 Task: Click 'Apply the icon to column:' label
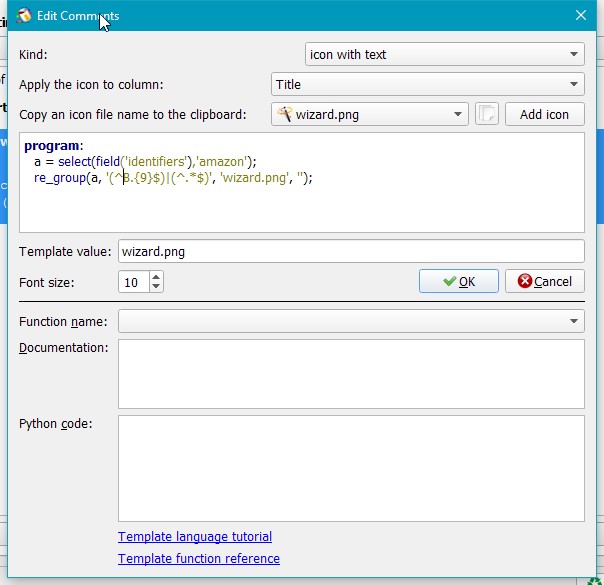[91, 84]
